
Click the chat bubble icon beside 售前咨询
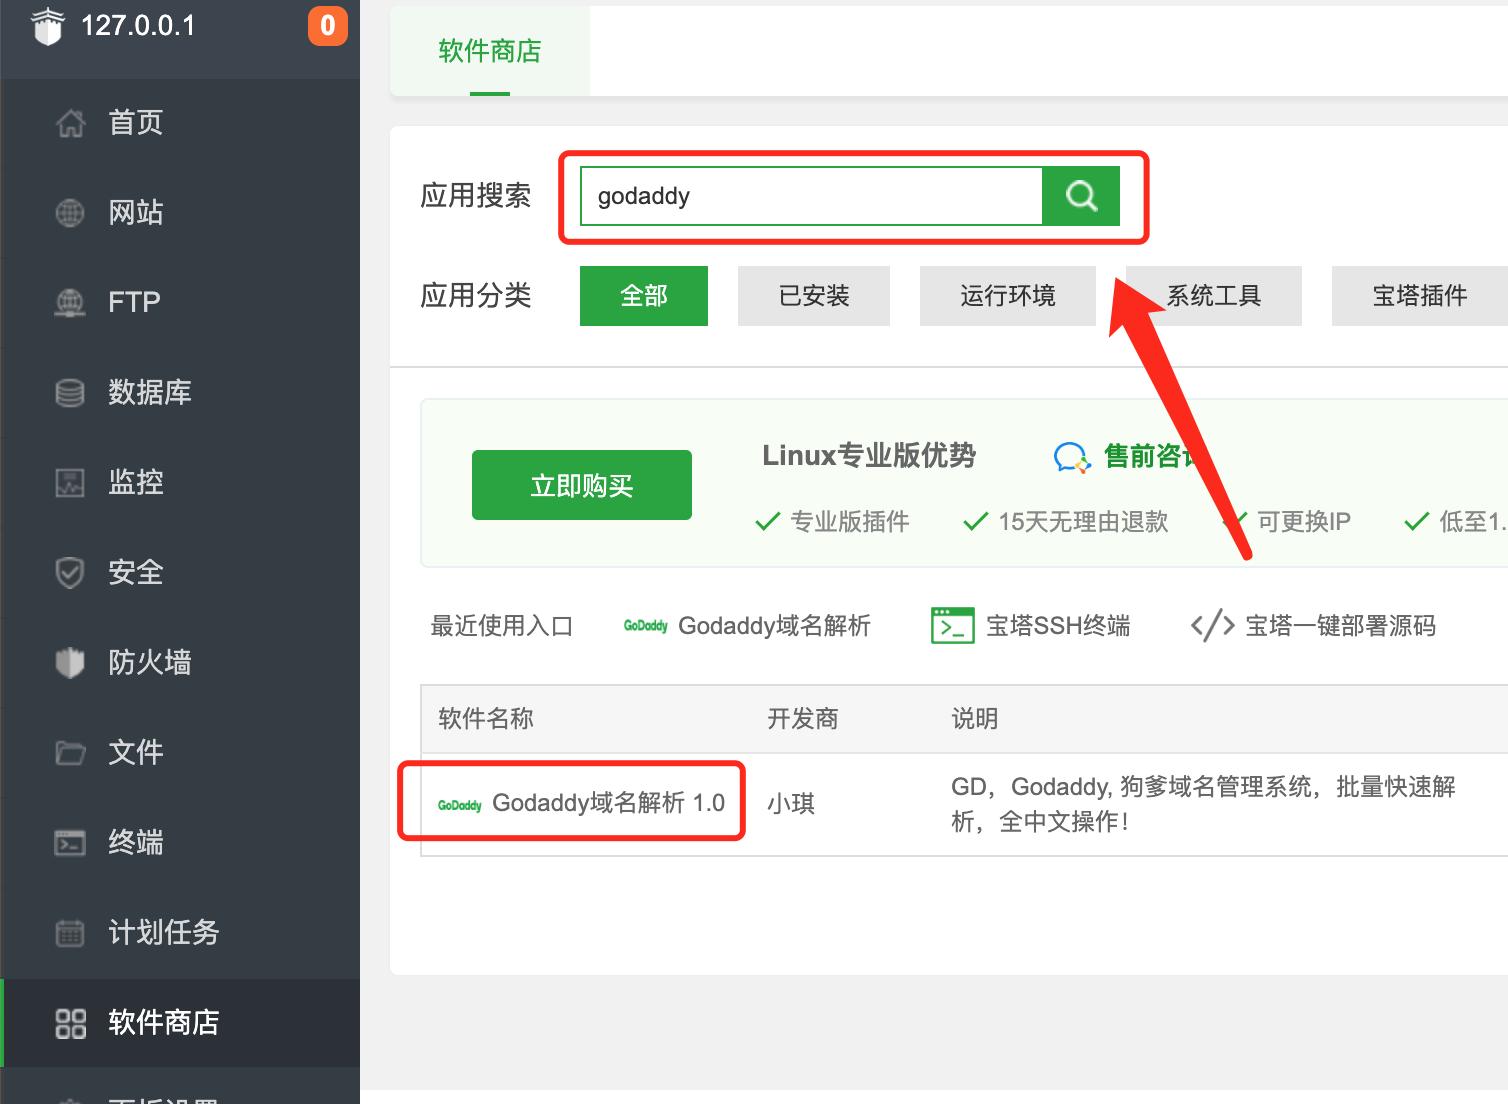pos(1072,458)
